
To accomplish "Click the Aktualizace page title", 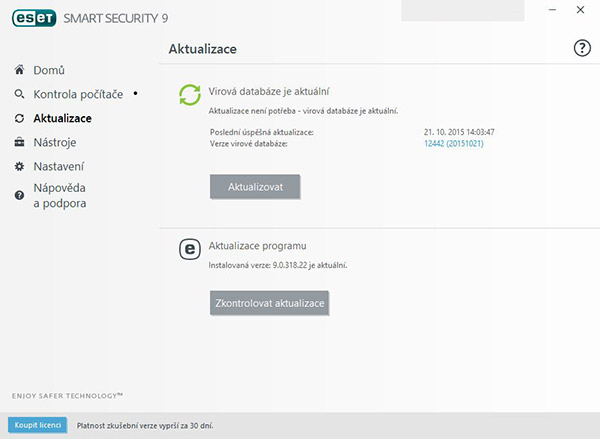I will [202, 49].
